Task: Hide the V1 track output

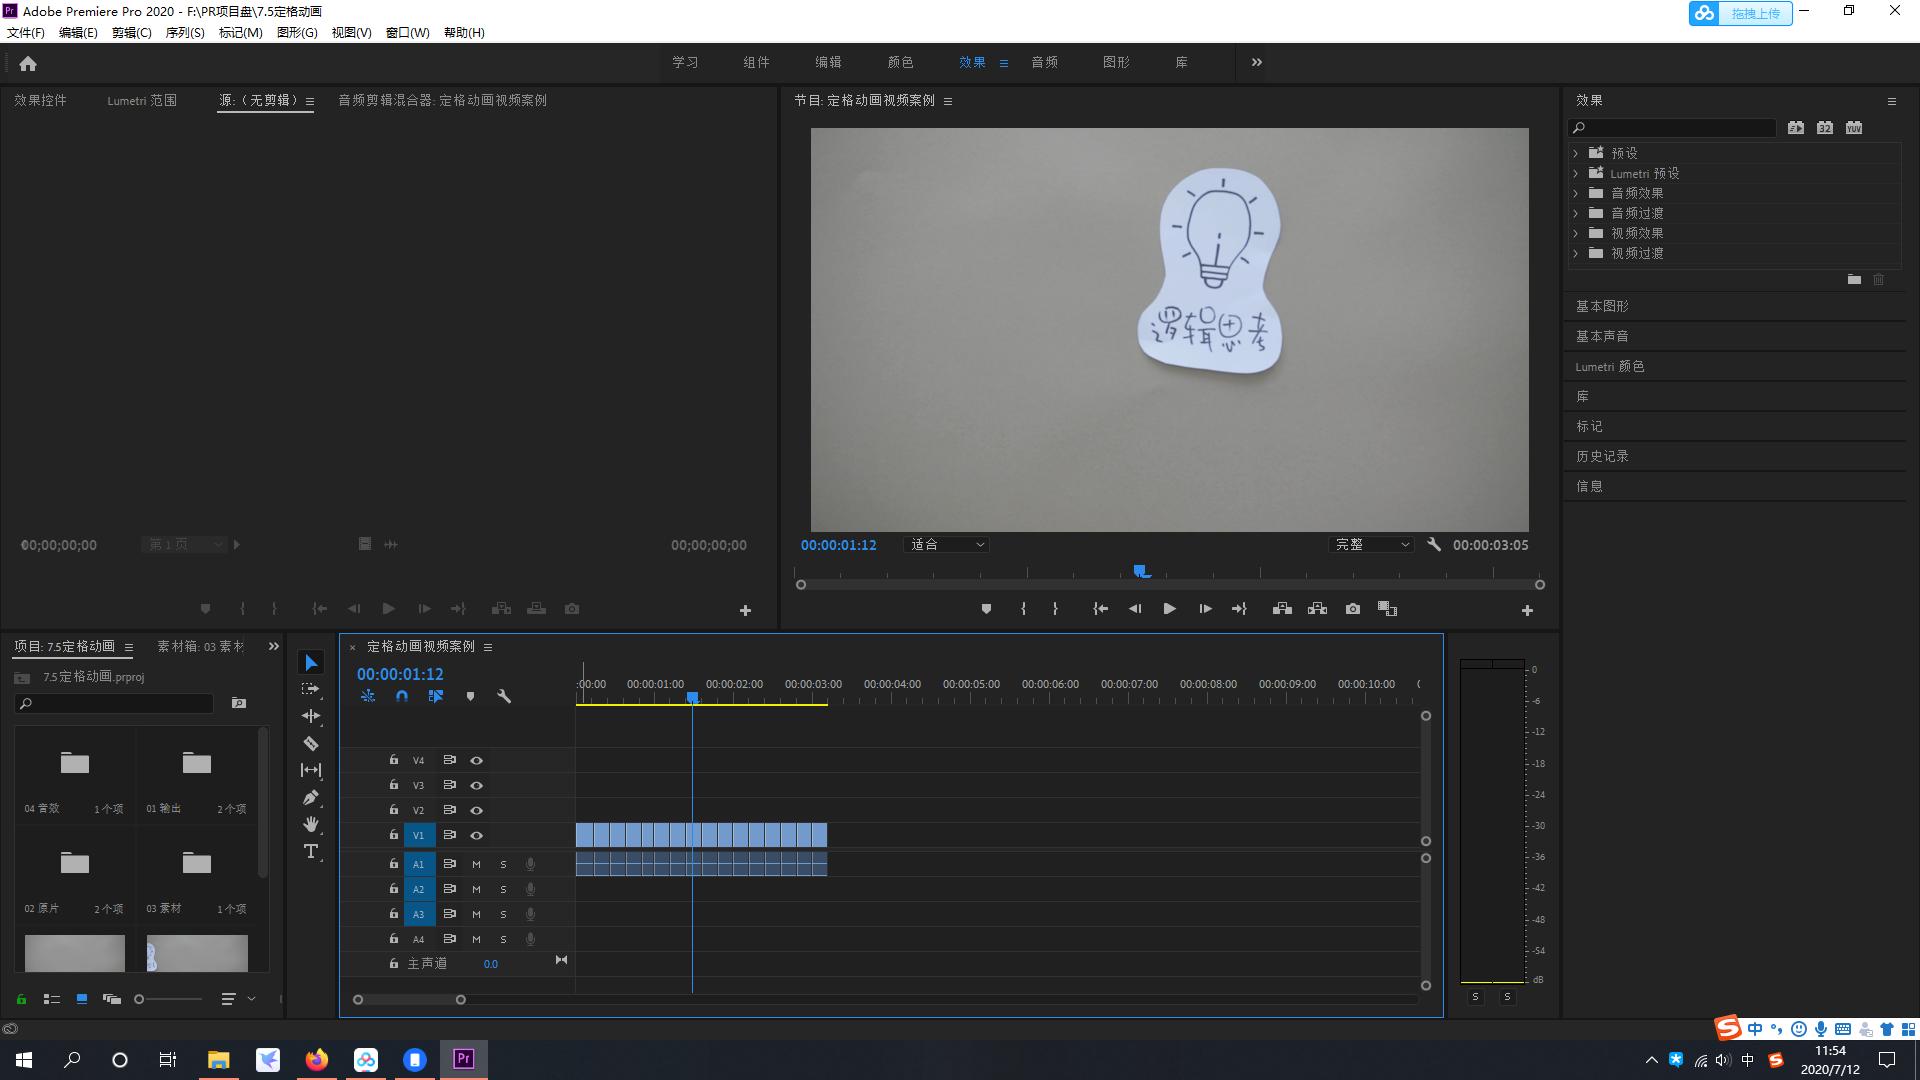Action: click(477, 835)
